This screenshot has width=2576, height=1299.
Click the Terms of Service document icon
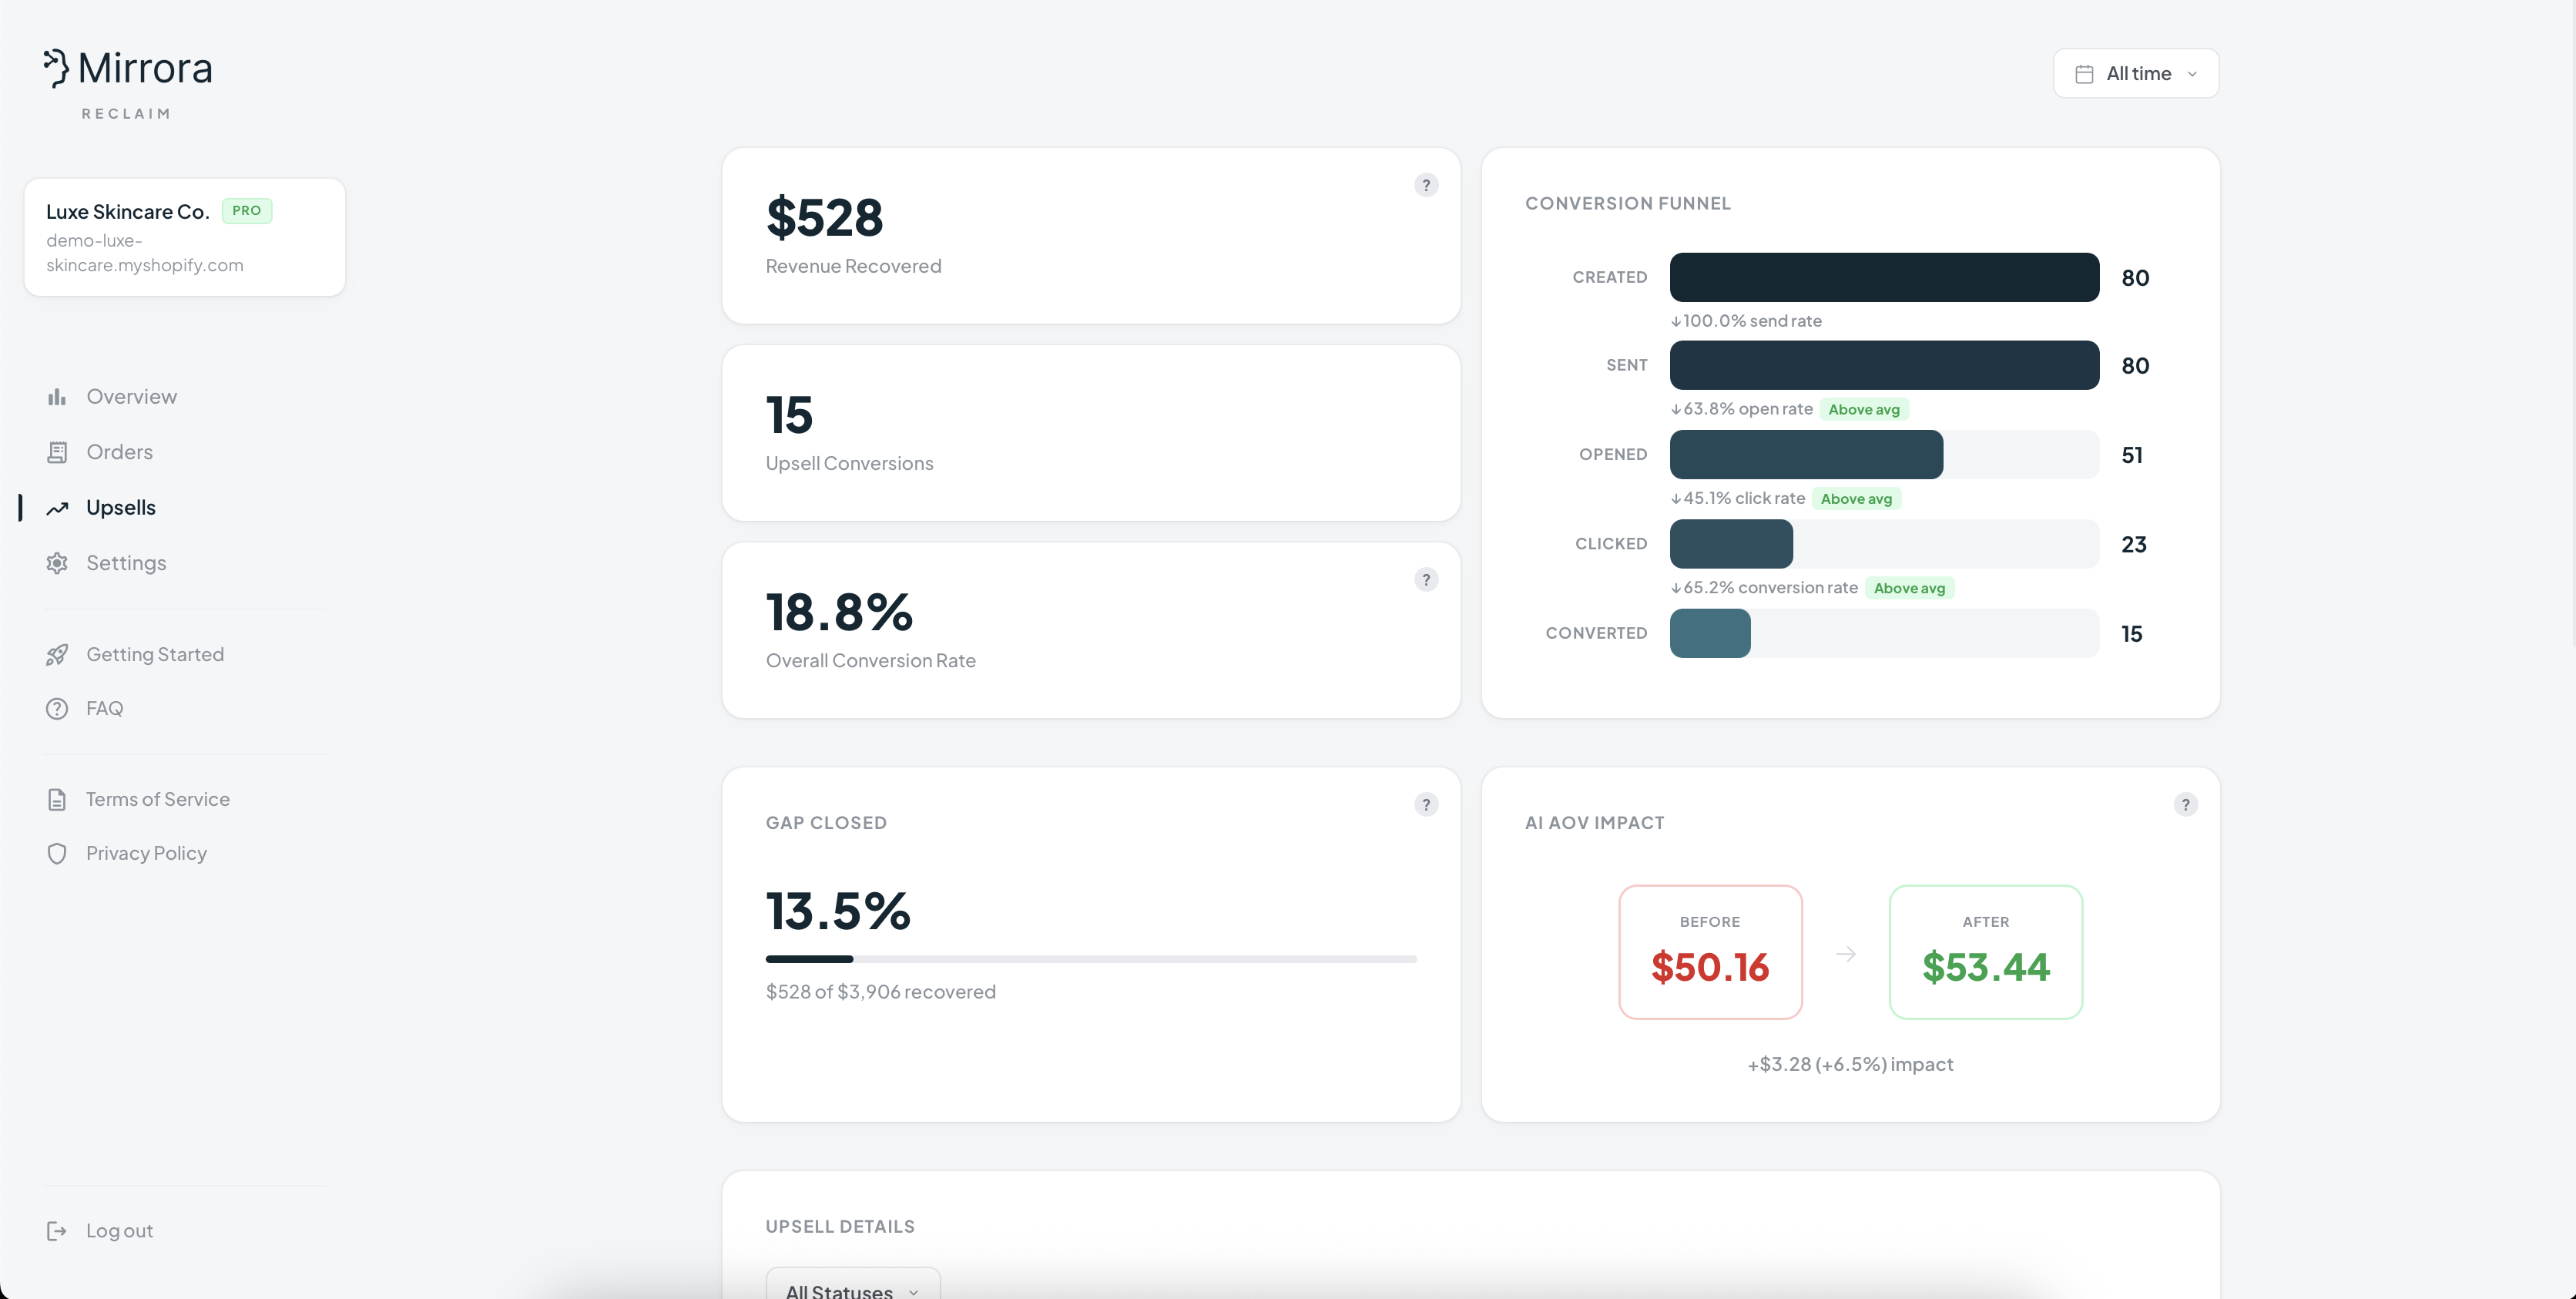coord(57,798)
